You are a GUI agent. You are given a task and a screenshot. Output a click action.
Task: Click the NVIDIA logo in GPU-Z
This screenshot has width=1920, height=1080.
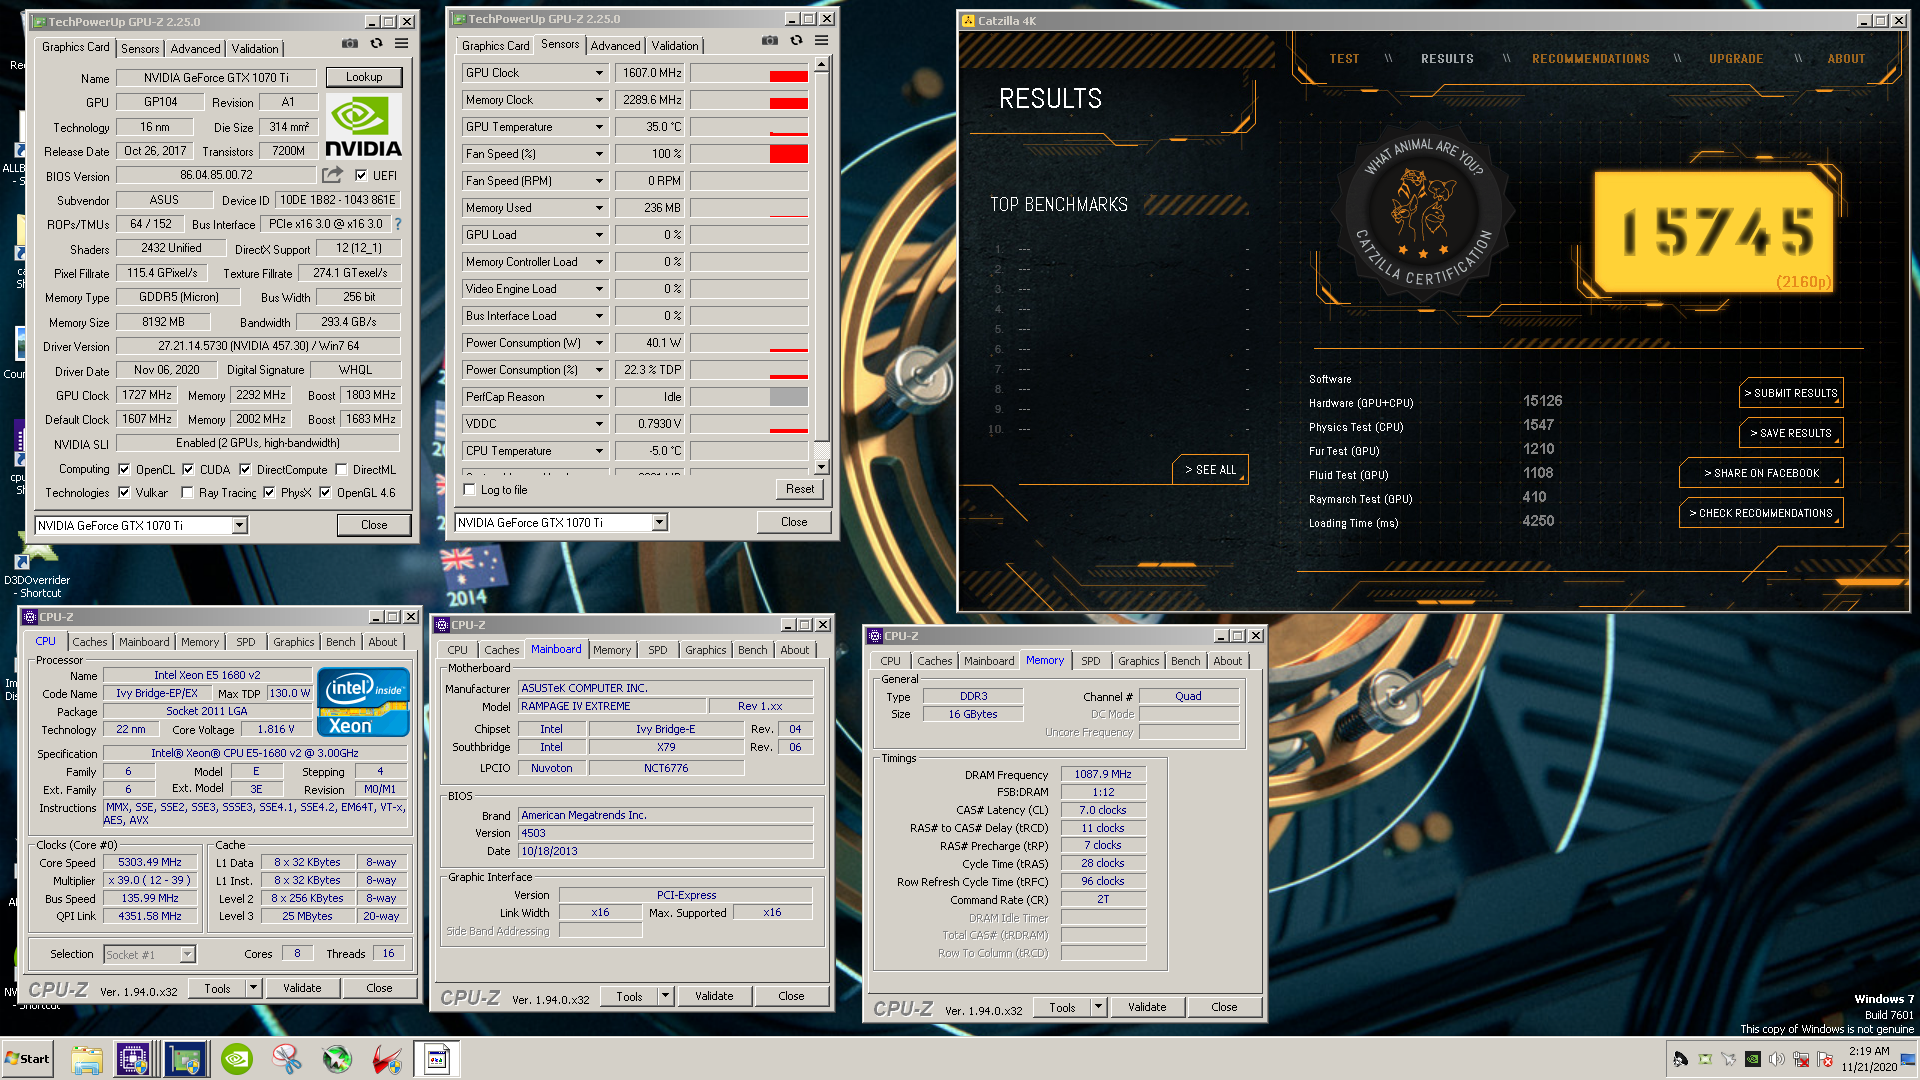point(363,126)
